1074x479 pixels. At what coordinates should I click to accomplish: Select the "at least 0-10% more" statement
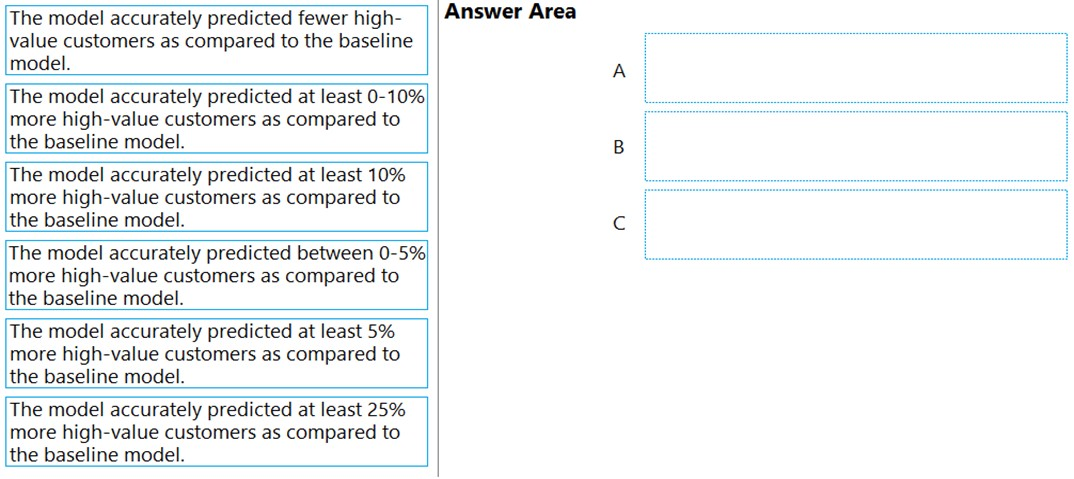tap(217, 119)
